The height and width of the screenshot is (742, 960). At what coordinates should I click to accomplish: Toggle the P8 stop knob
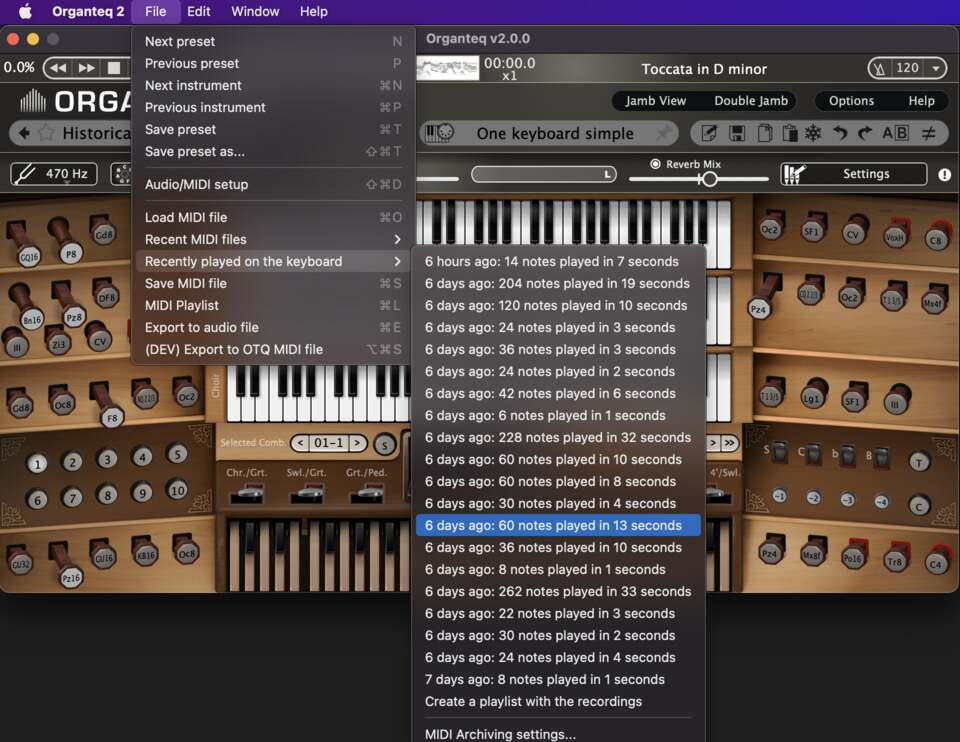[x=71, y=253]
